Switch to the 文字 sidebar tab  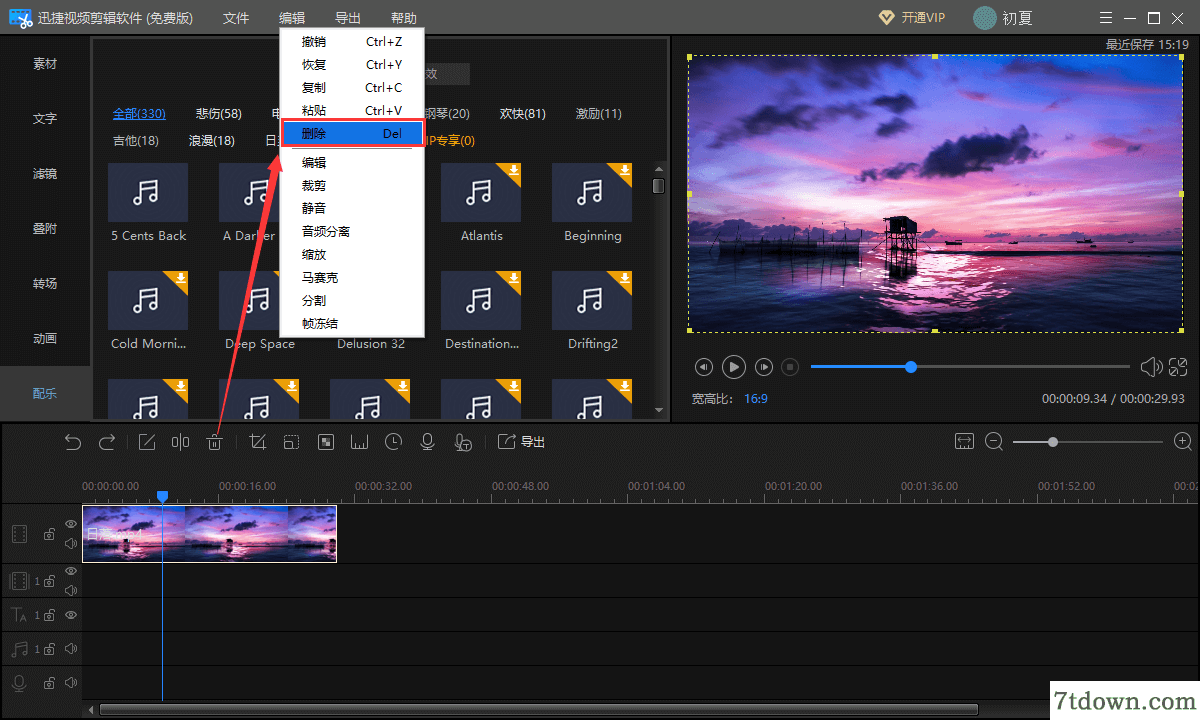pyautogui.click(x=45, y=118)
